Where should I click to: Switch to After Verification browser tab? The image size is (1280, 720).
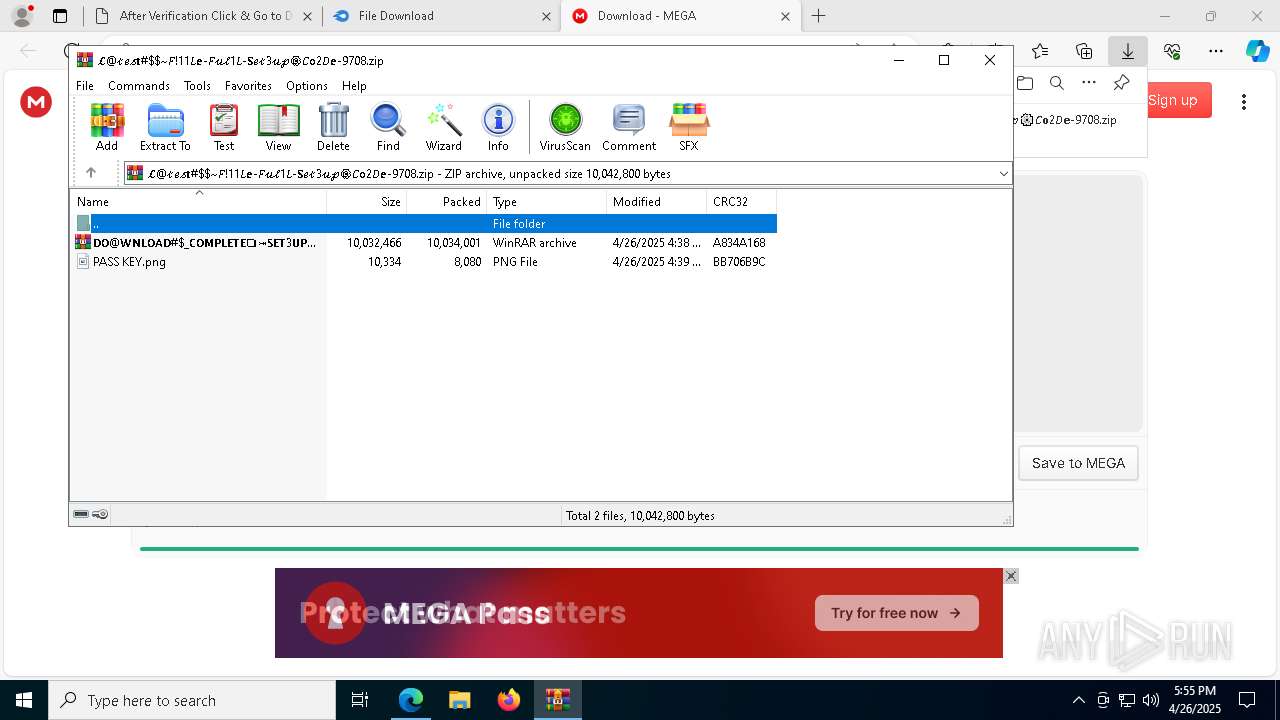click(204, 16)
